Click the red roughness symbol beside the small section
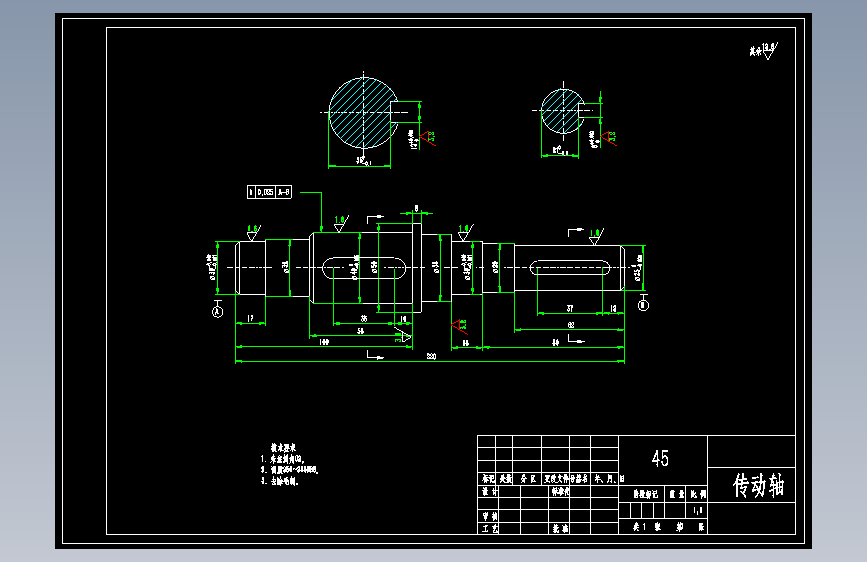 click(609, 138)
